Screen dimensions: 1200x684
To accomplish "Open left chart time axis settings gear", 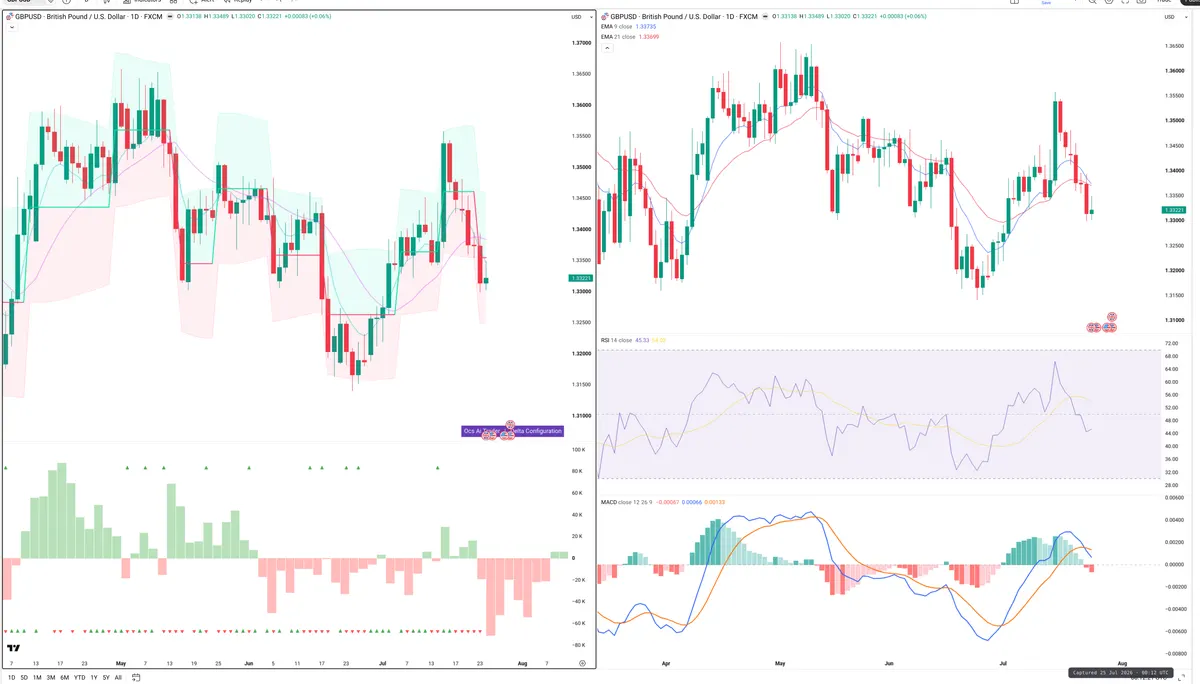I will [583, 663].
